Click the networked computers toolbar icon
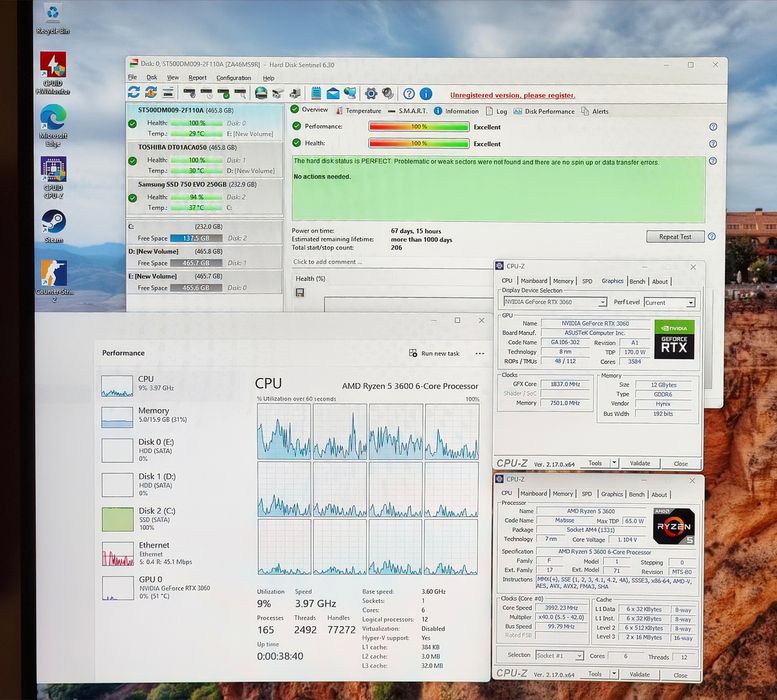This screenshot has height=700, width=777. pyautogui.click(x=350, y=93)
